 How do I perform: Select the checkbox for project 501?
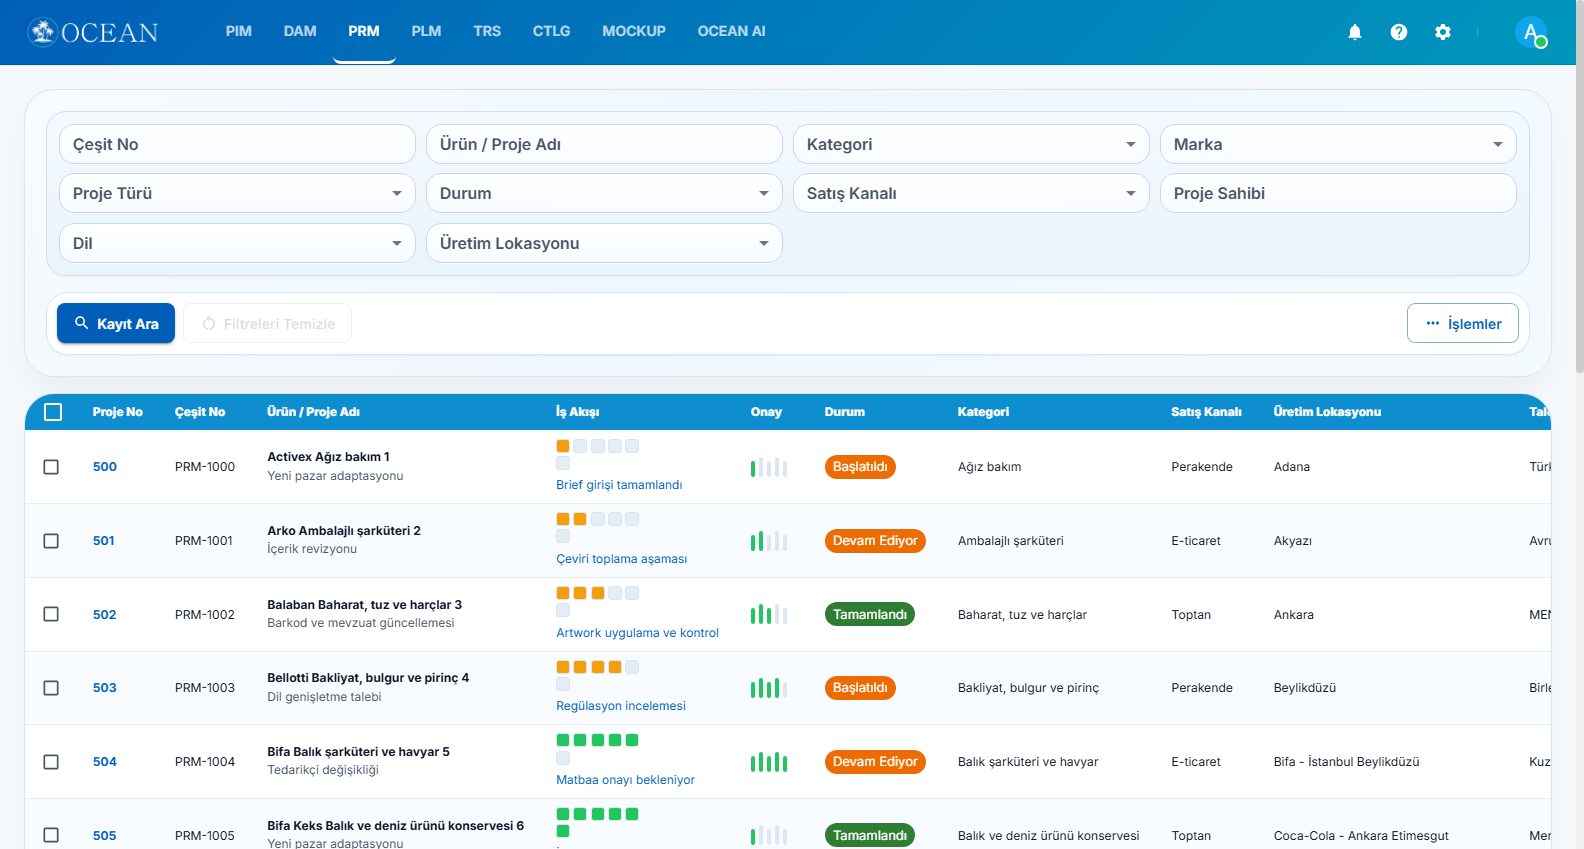(x=51, y=541)
